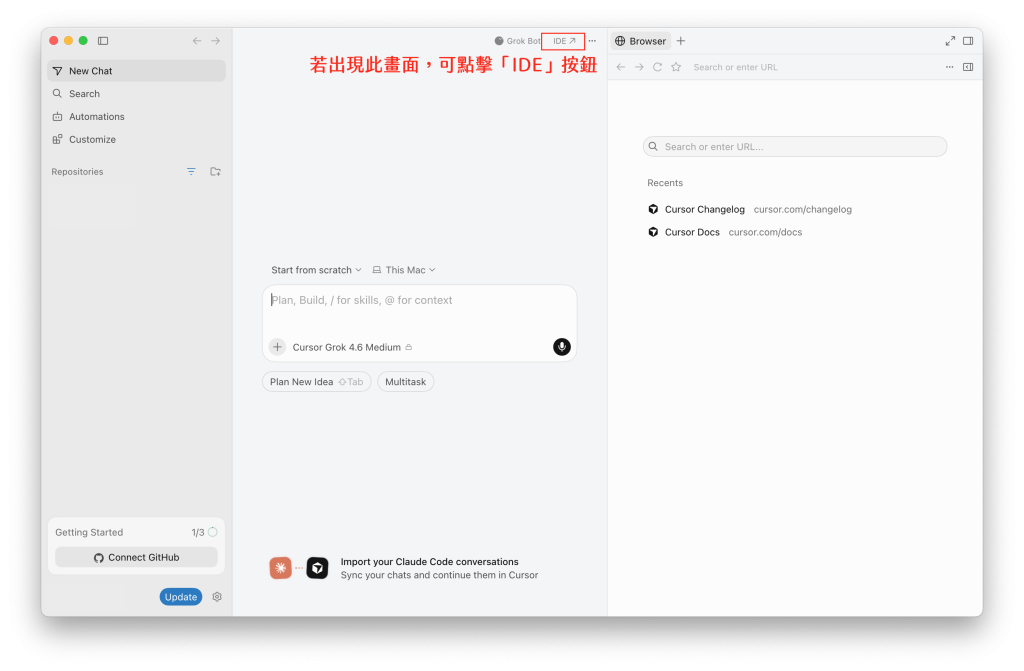Screen dimensions: 1024x671
Task: Toggle the right panel layout icon
Action: point(968,41)
